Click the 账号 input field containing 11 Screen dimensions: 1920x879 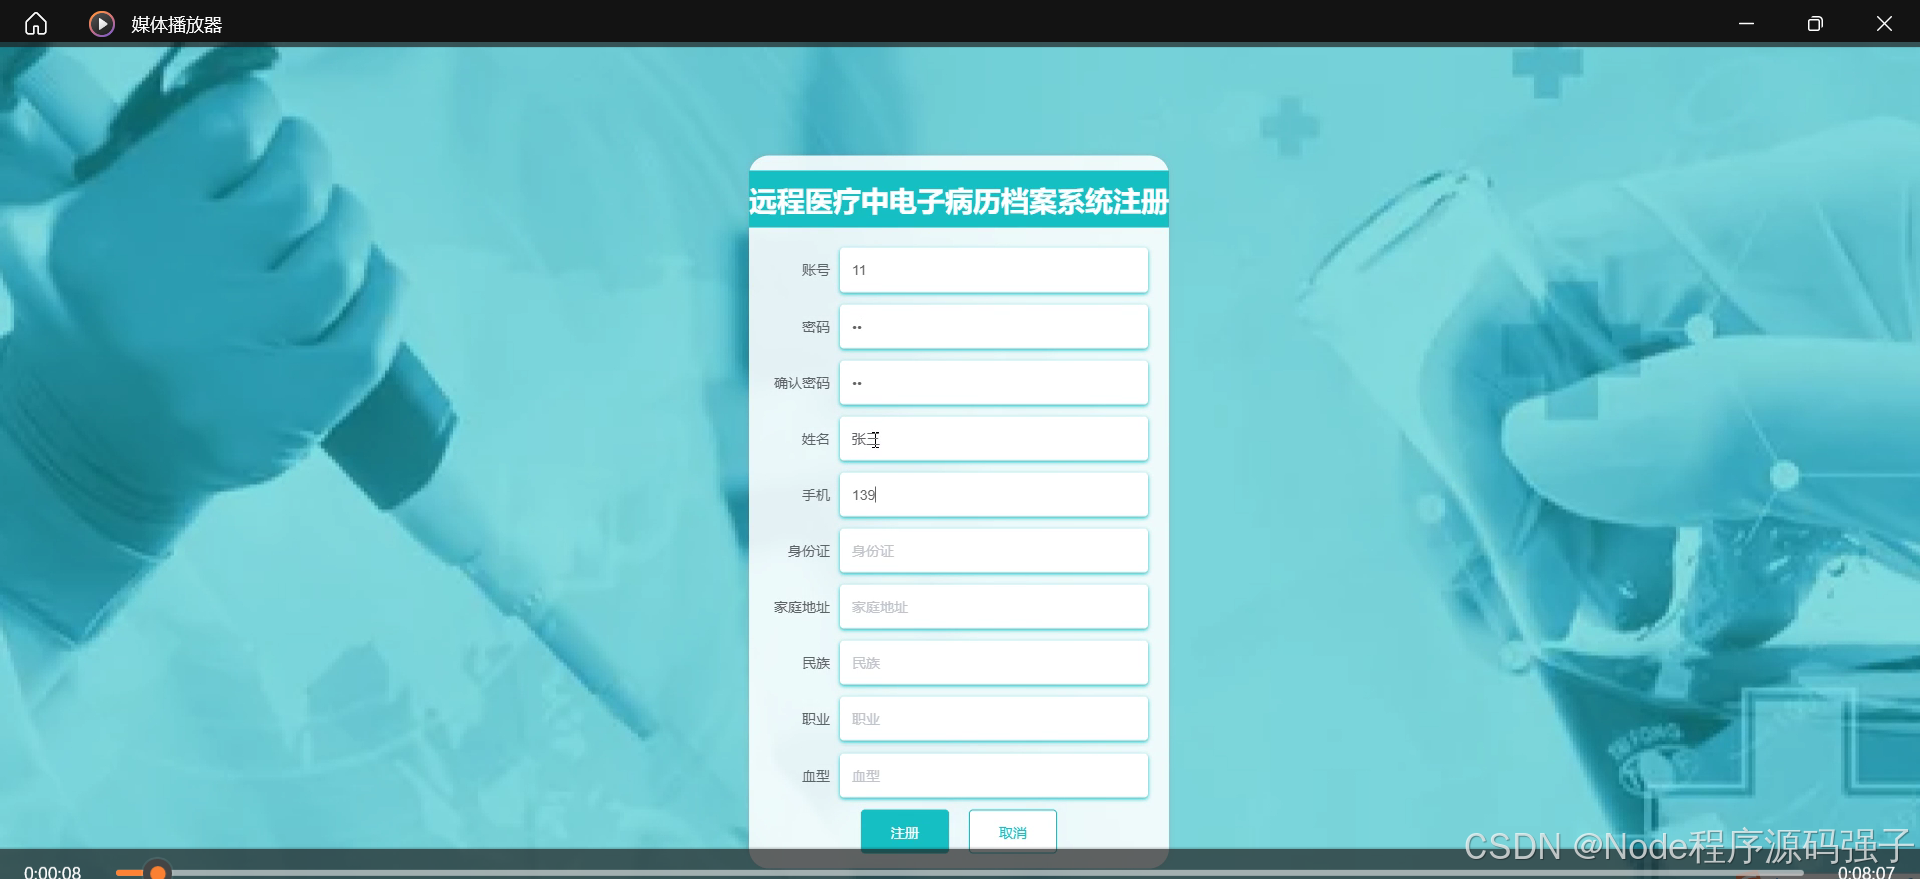tap(993, 270)
